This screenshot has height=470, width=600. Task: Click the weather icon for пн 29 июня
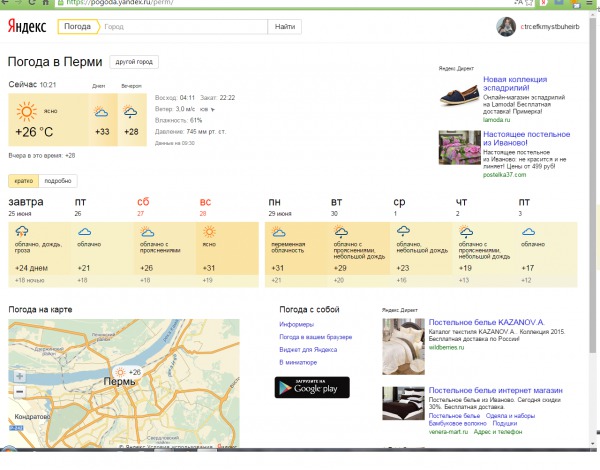tap(278, 231)
